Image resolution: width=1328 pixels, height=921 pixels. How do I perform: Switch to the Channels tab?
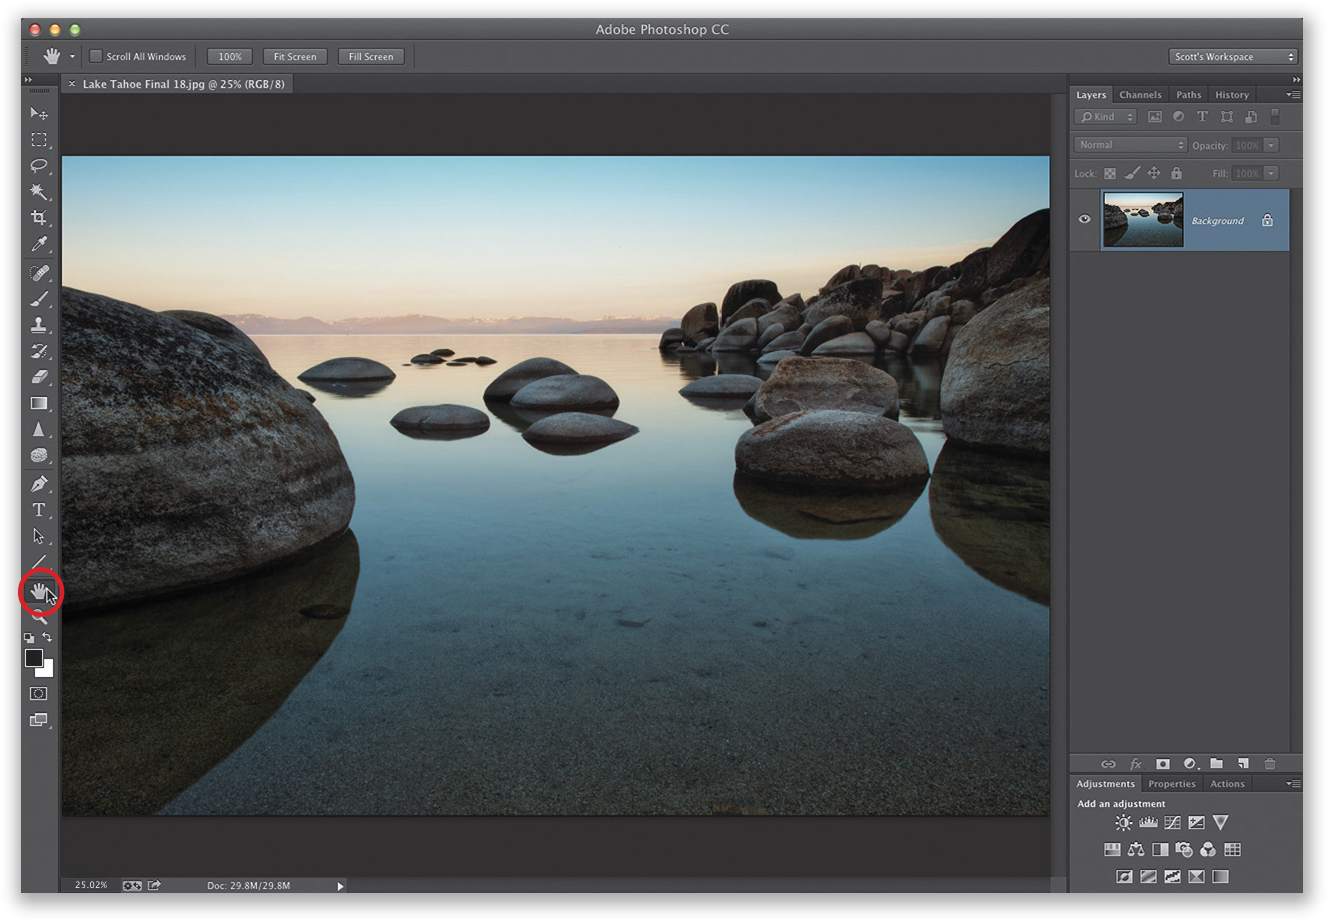[1140, 95]
